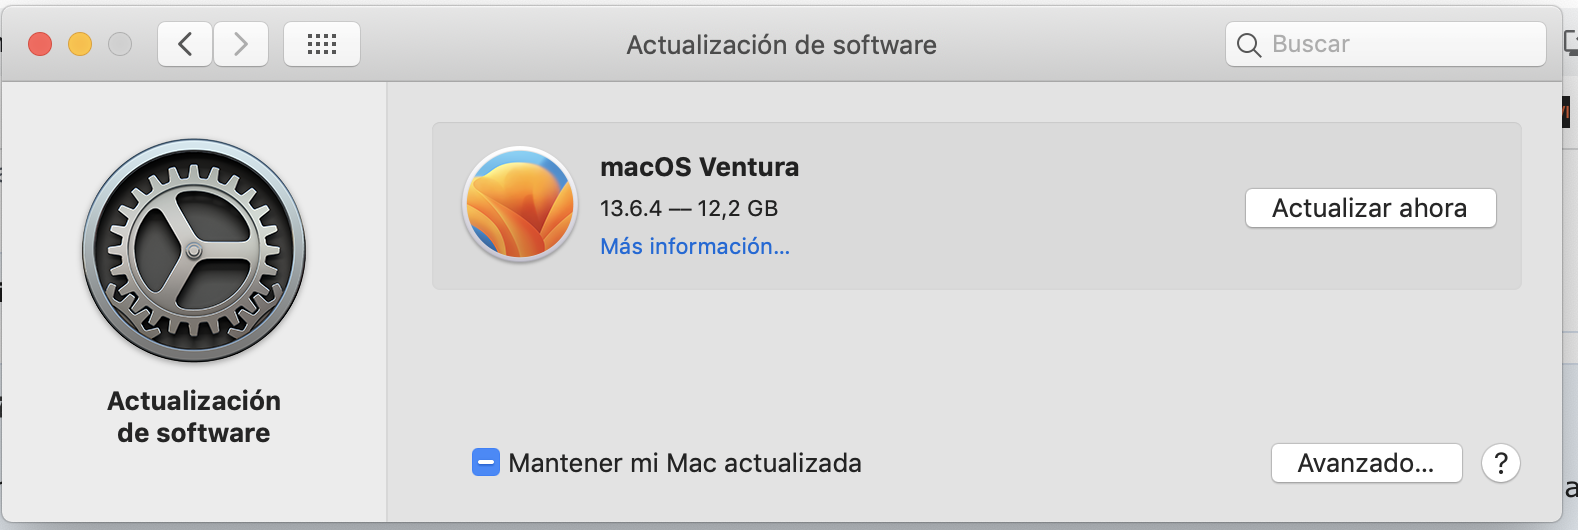Toggle the Mantener mi Mac actualizada checkbox
The image size is (1578, 530).
point(486,463)
